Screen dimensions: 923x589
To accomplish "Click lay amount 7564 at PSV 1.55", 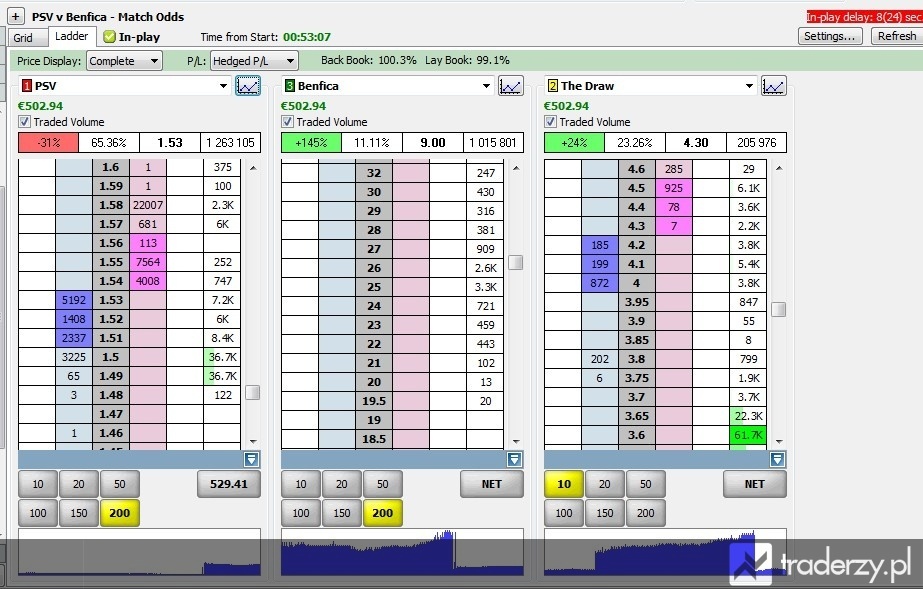I will pyautogui.click(x=148, y=262).
